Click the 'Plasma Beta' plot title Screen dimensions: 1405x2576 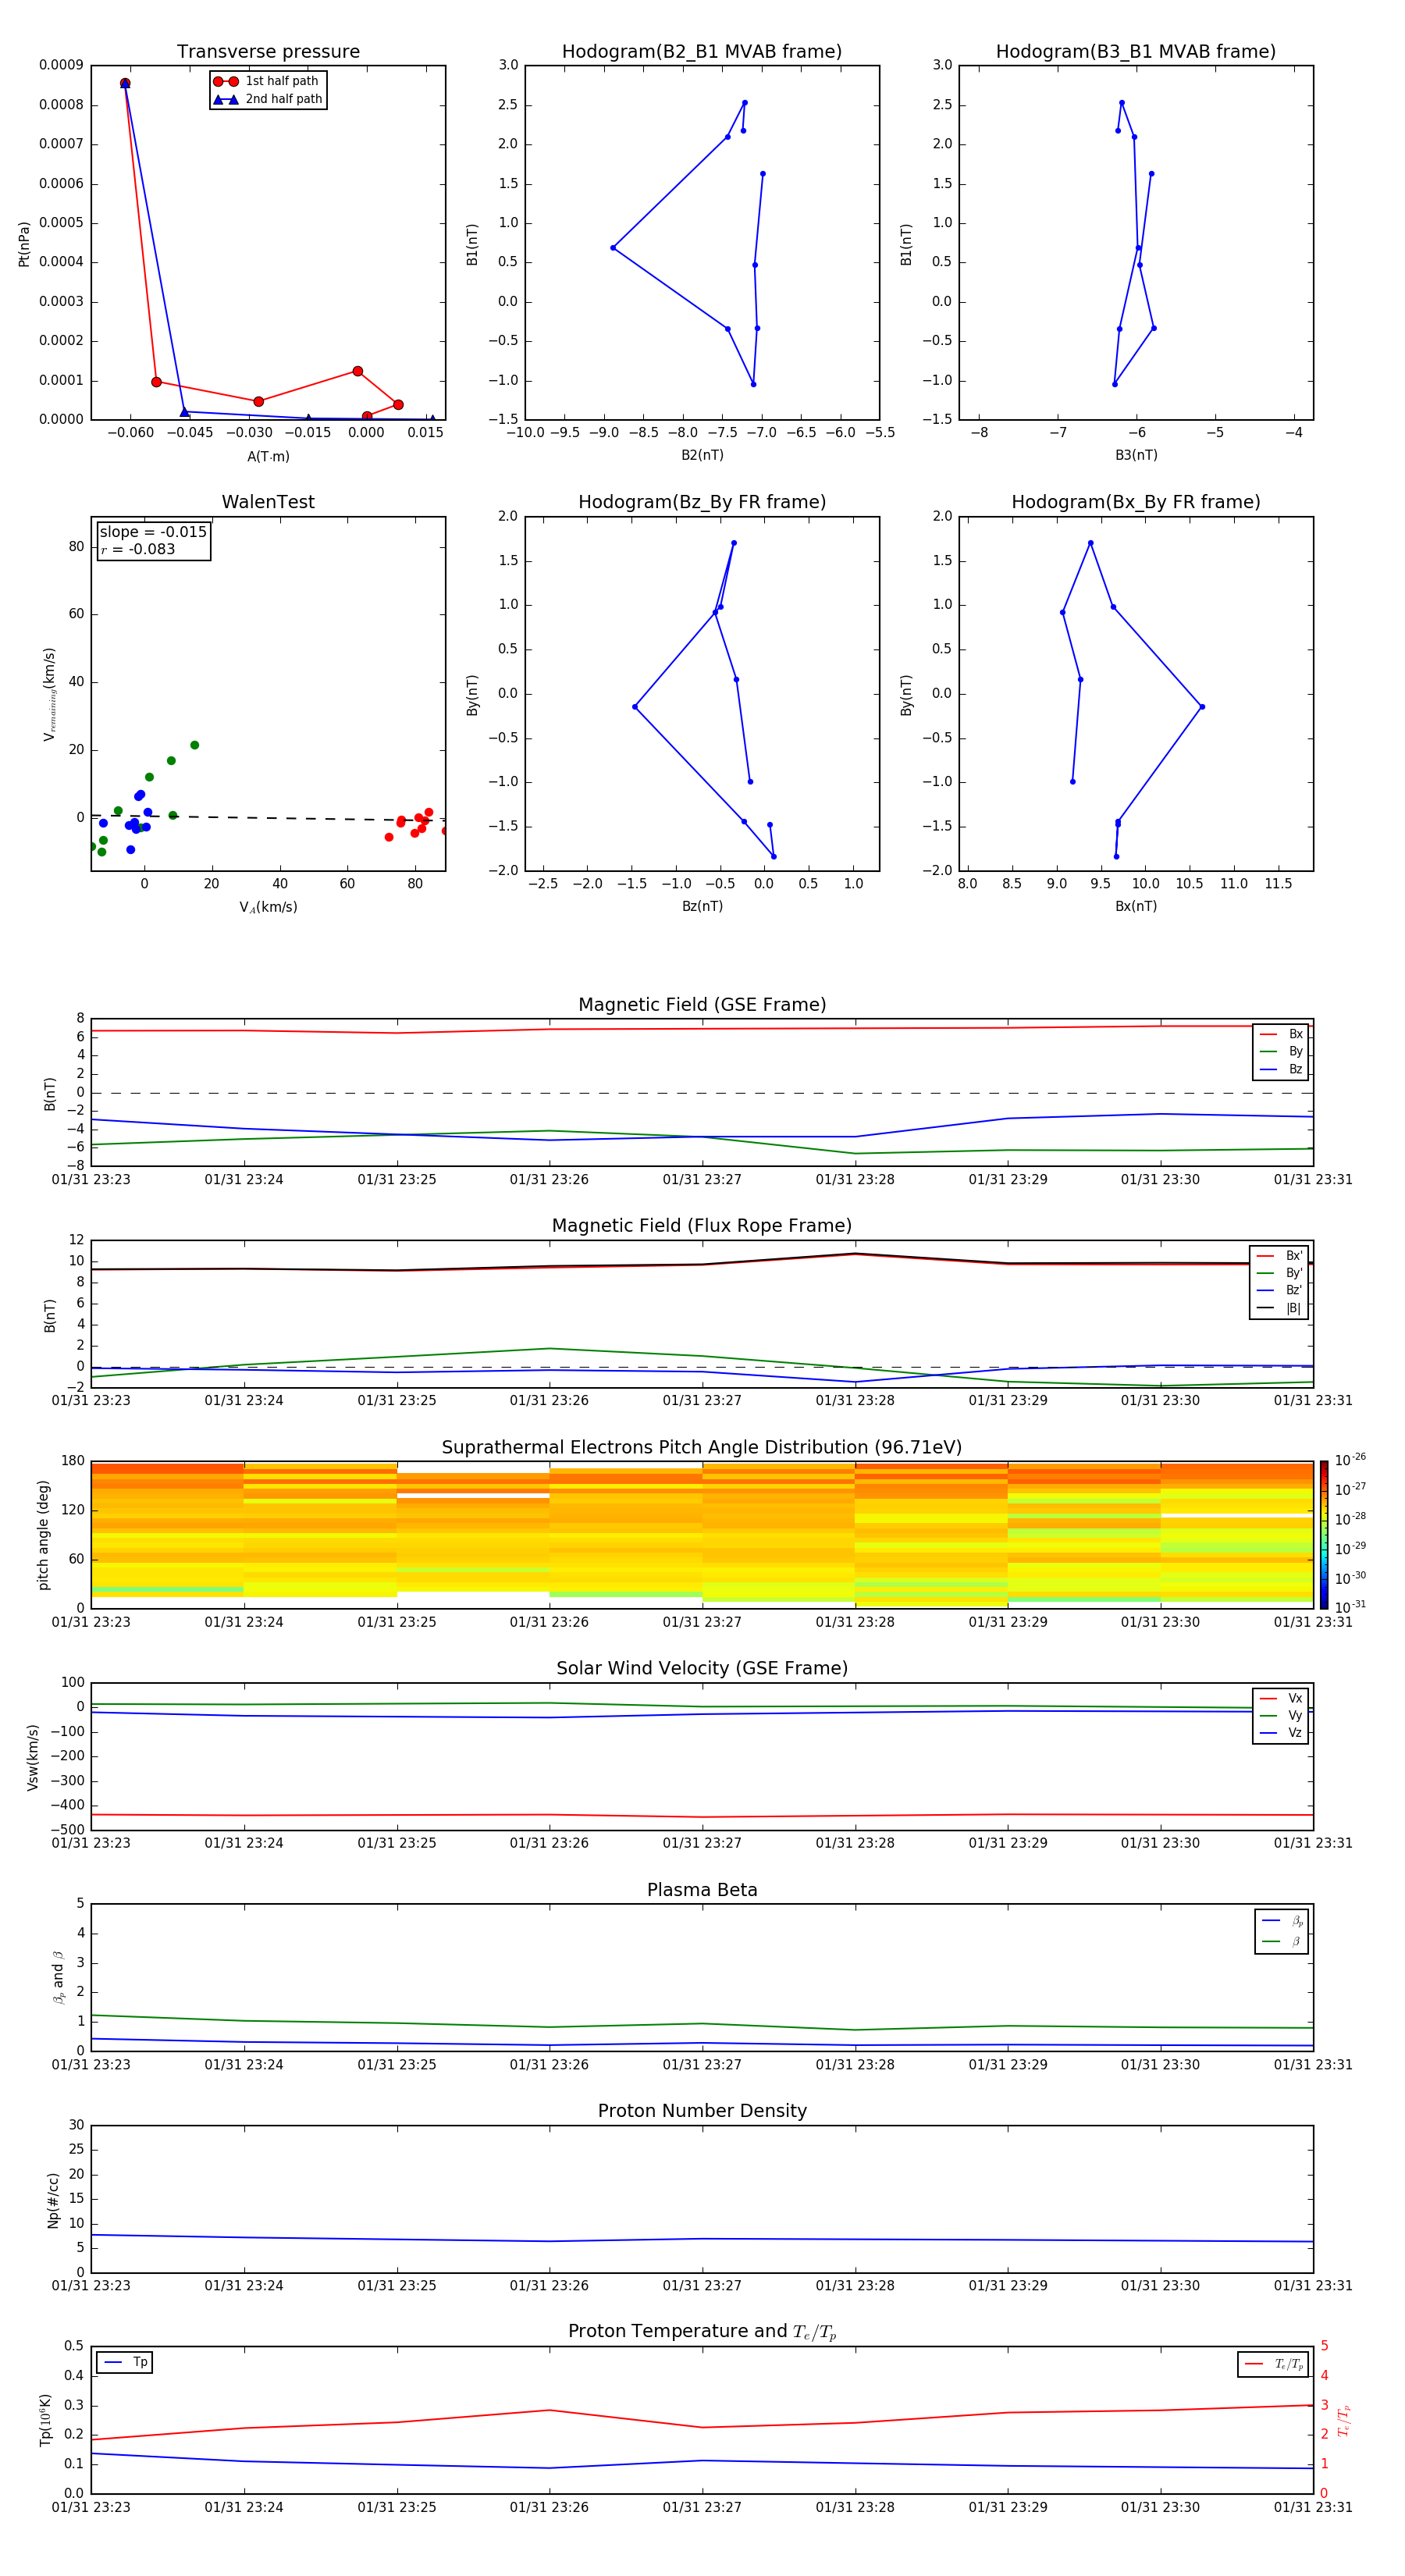point(702,1890)
